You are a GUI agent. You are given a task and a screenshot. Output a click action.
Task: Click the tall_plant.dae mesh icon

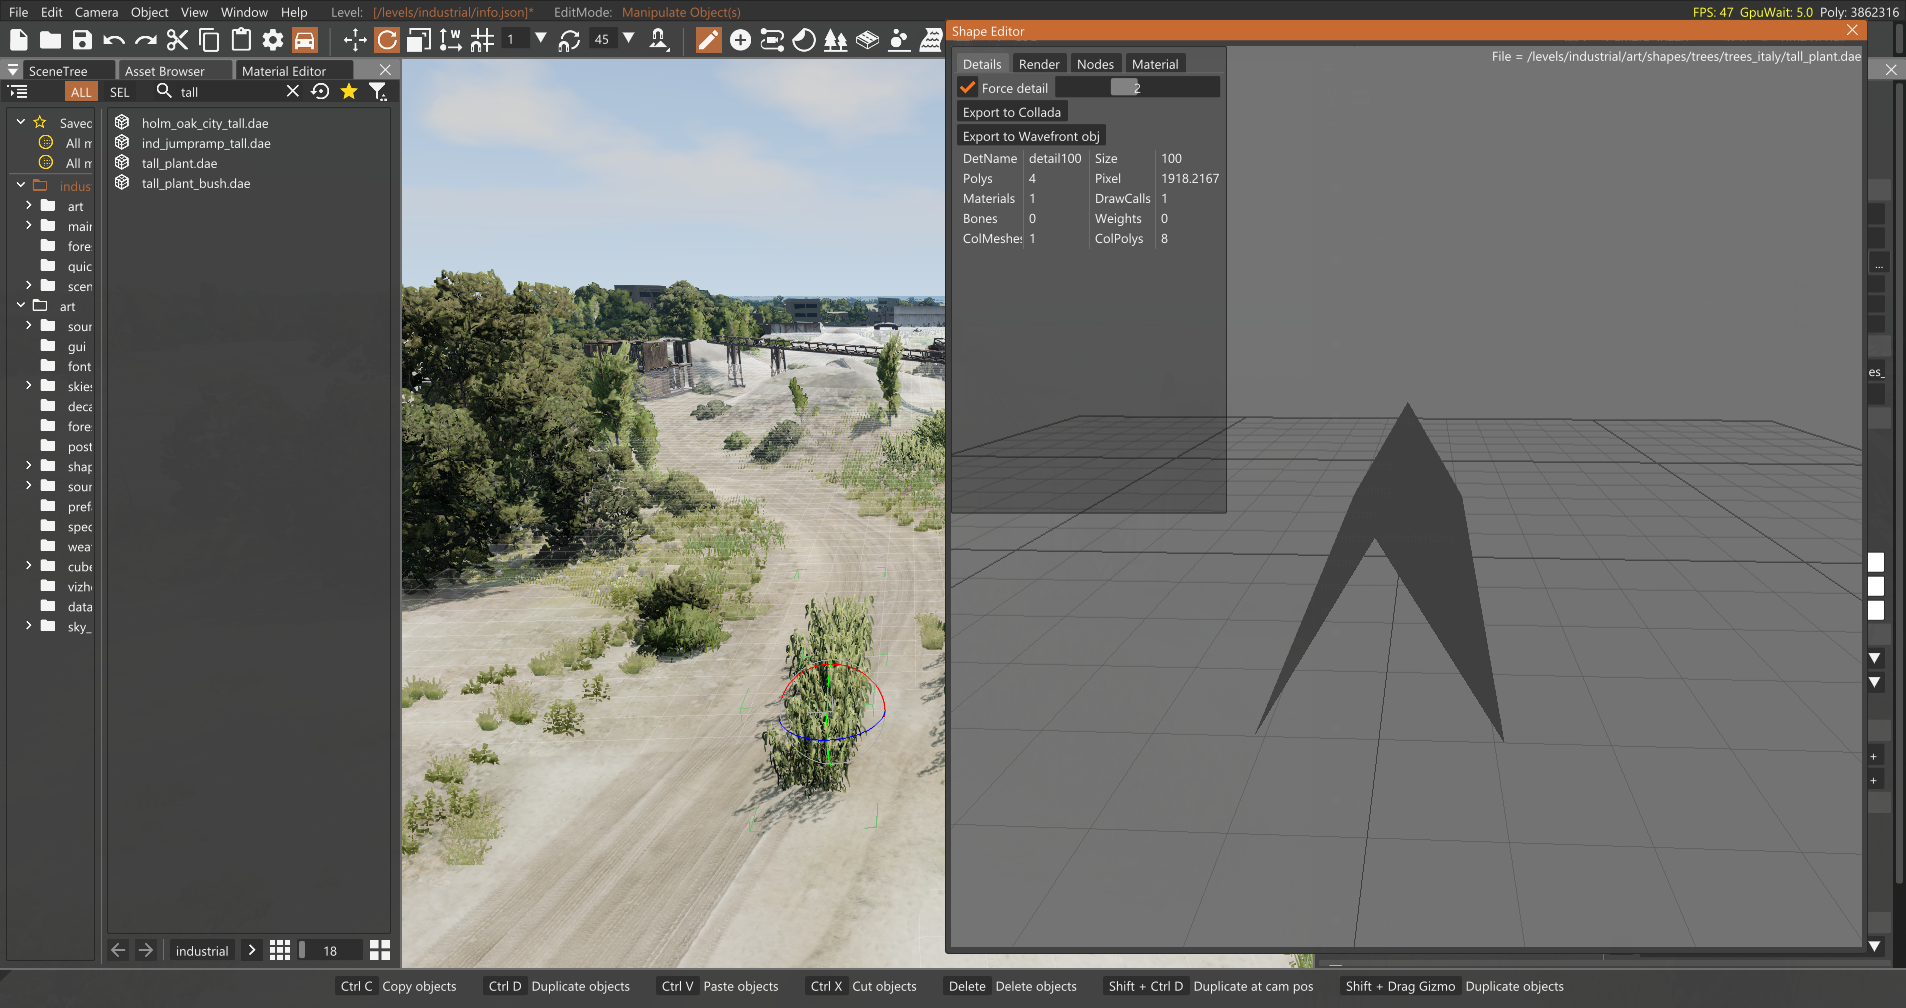point(122,163)
